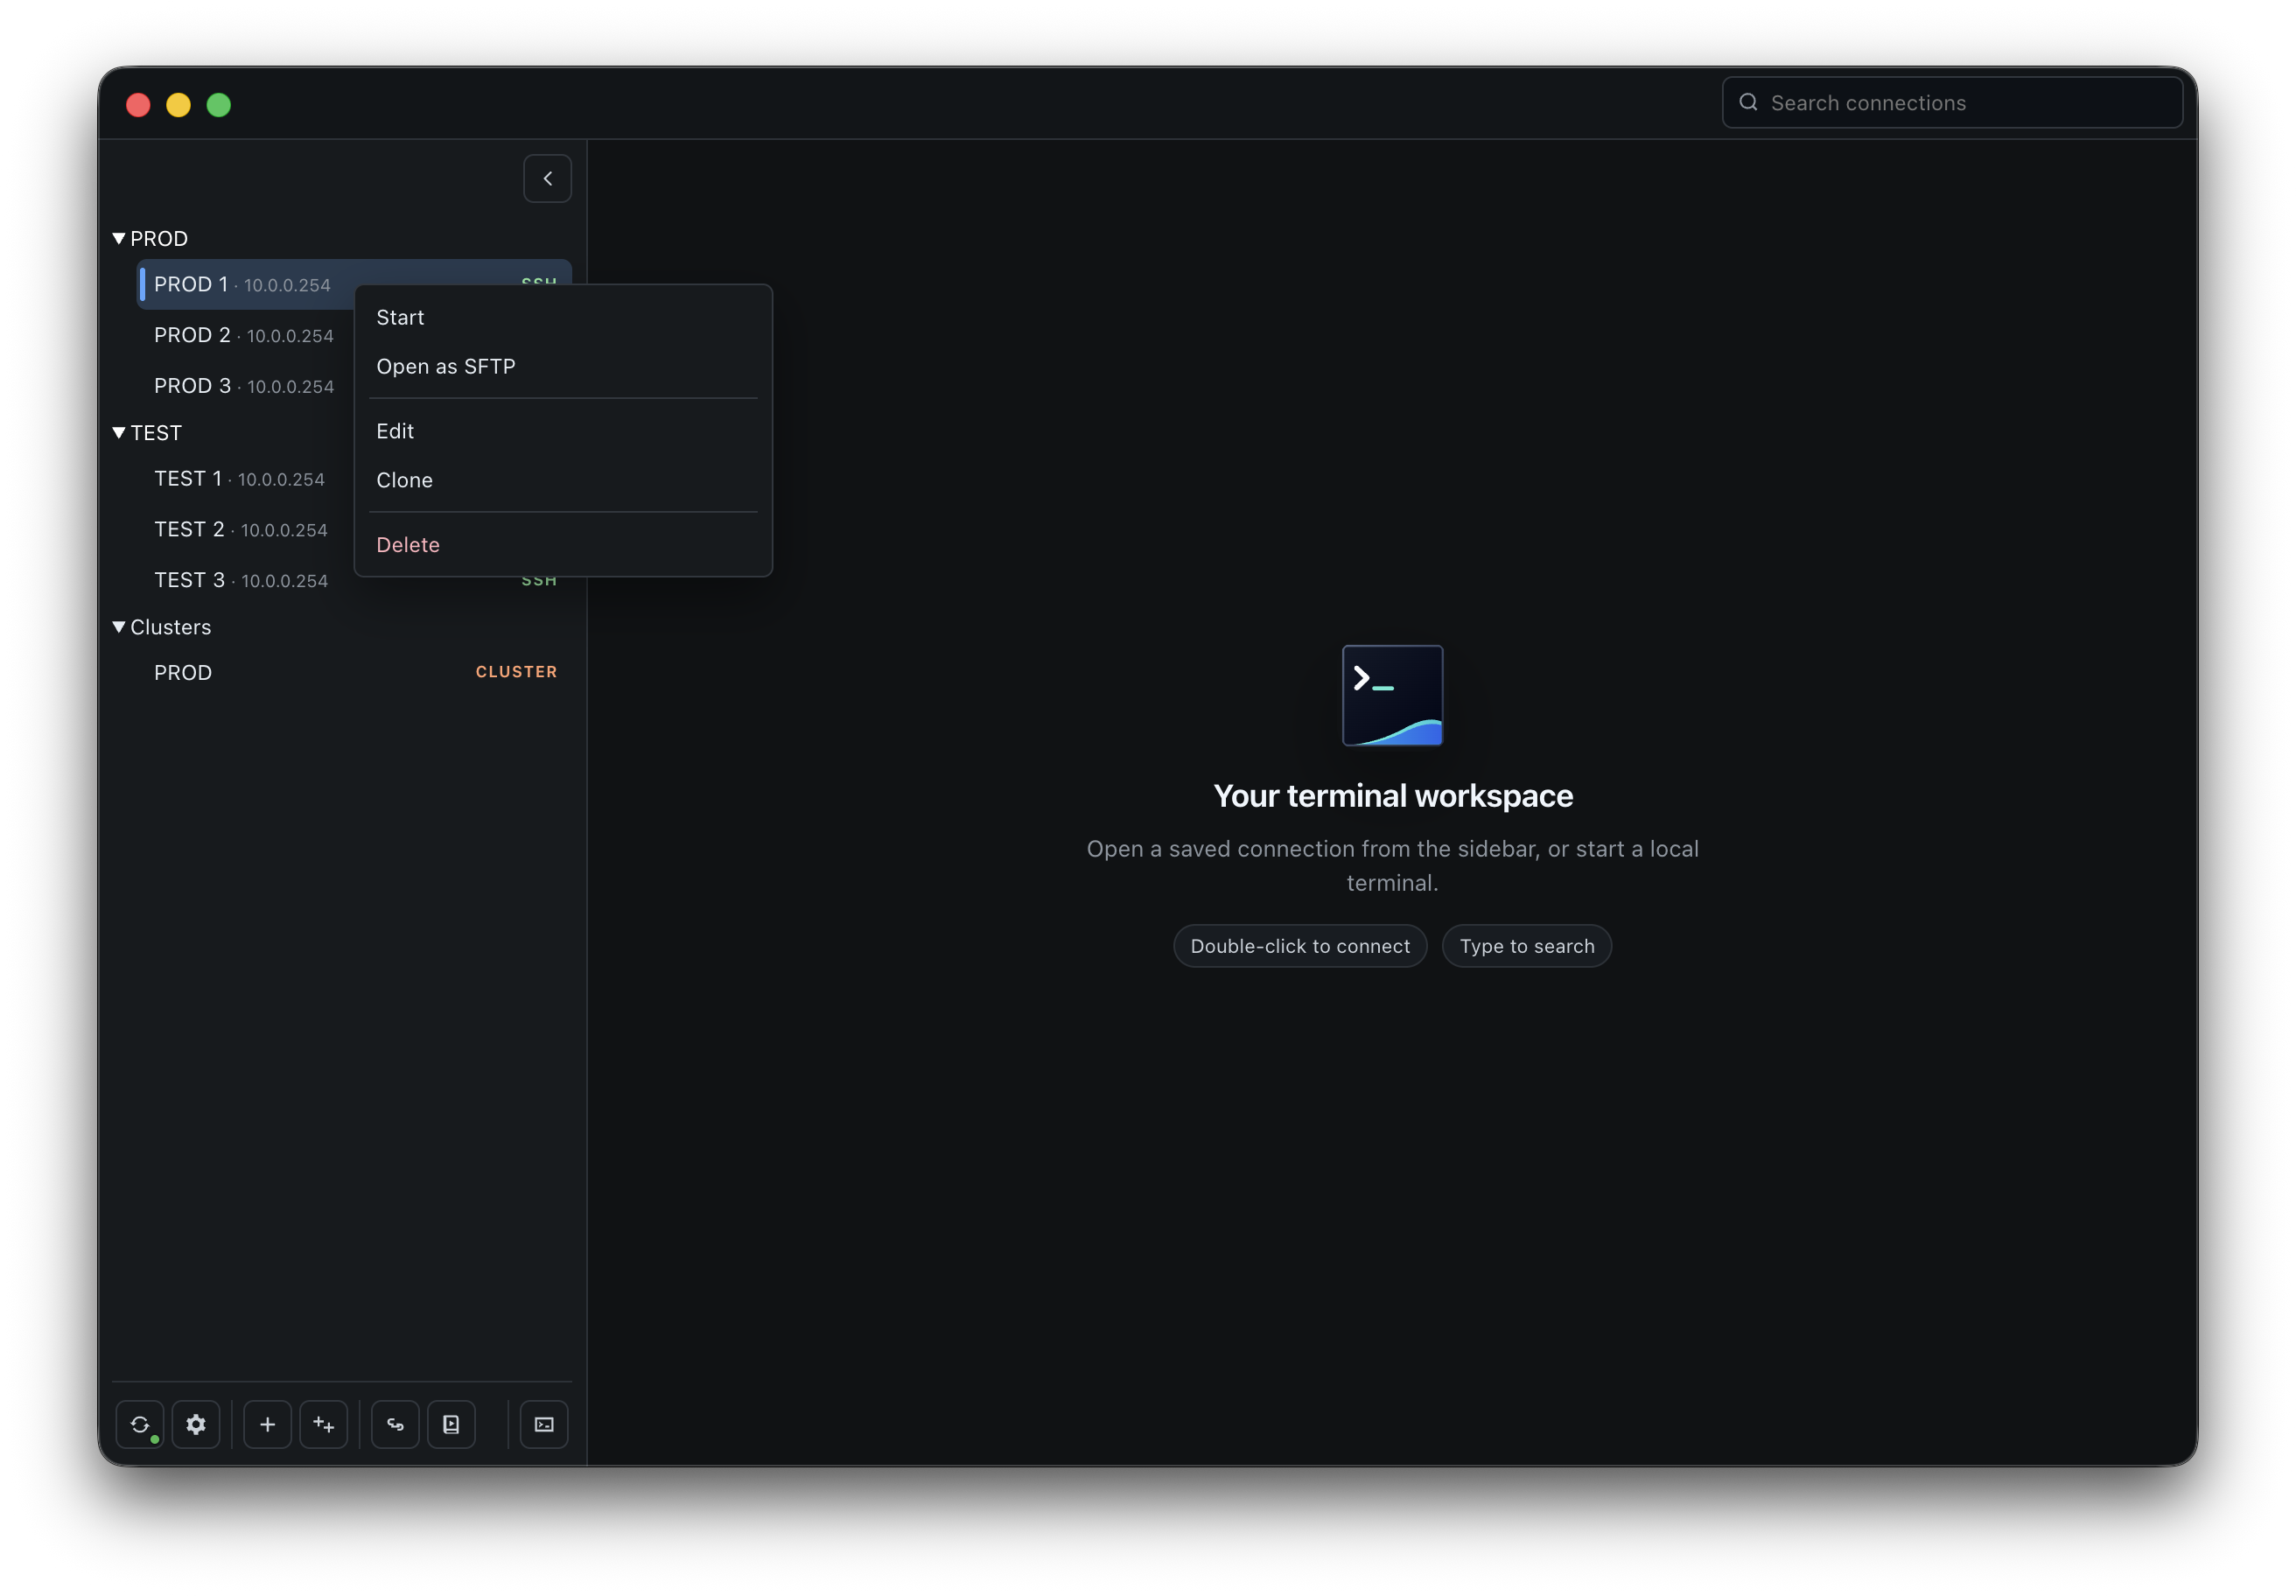Add a new connection with single plus icon
2296x1596 pixels.
[267, 1424]
